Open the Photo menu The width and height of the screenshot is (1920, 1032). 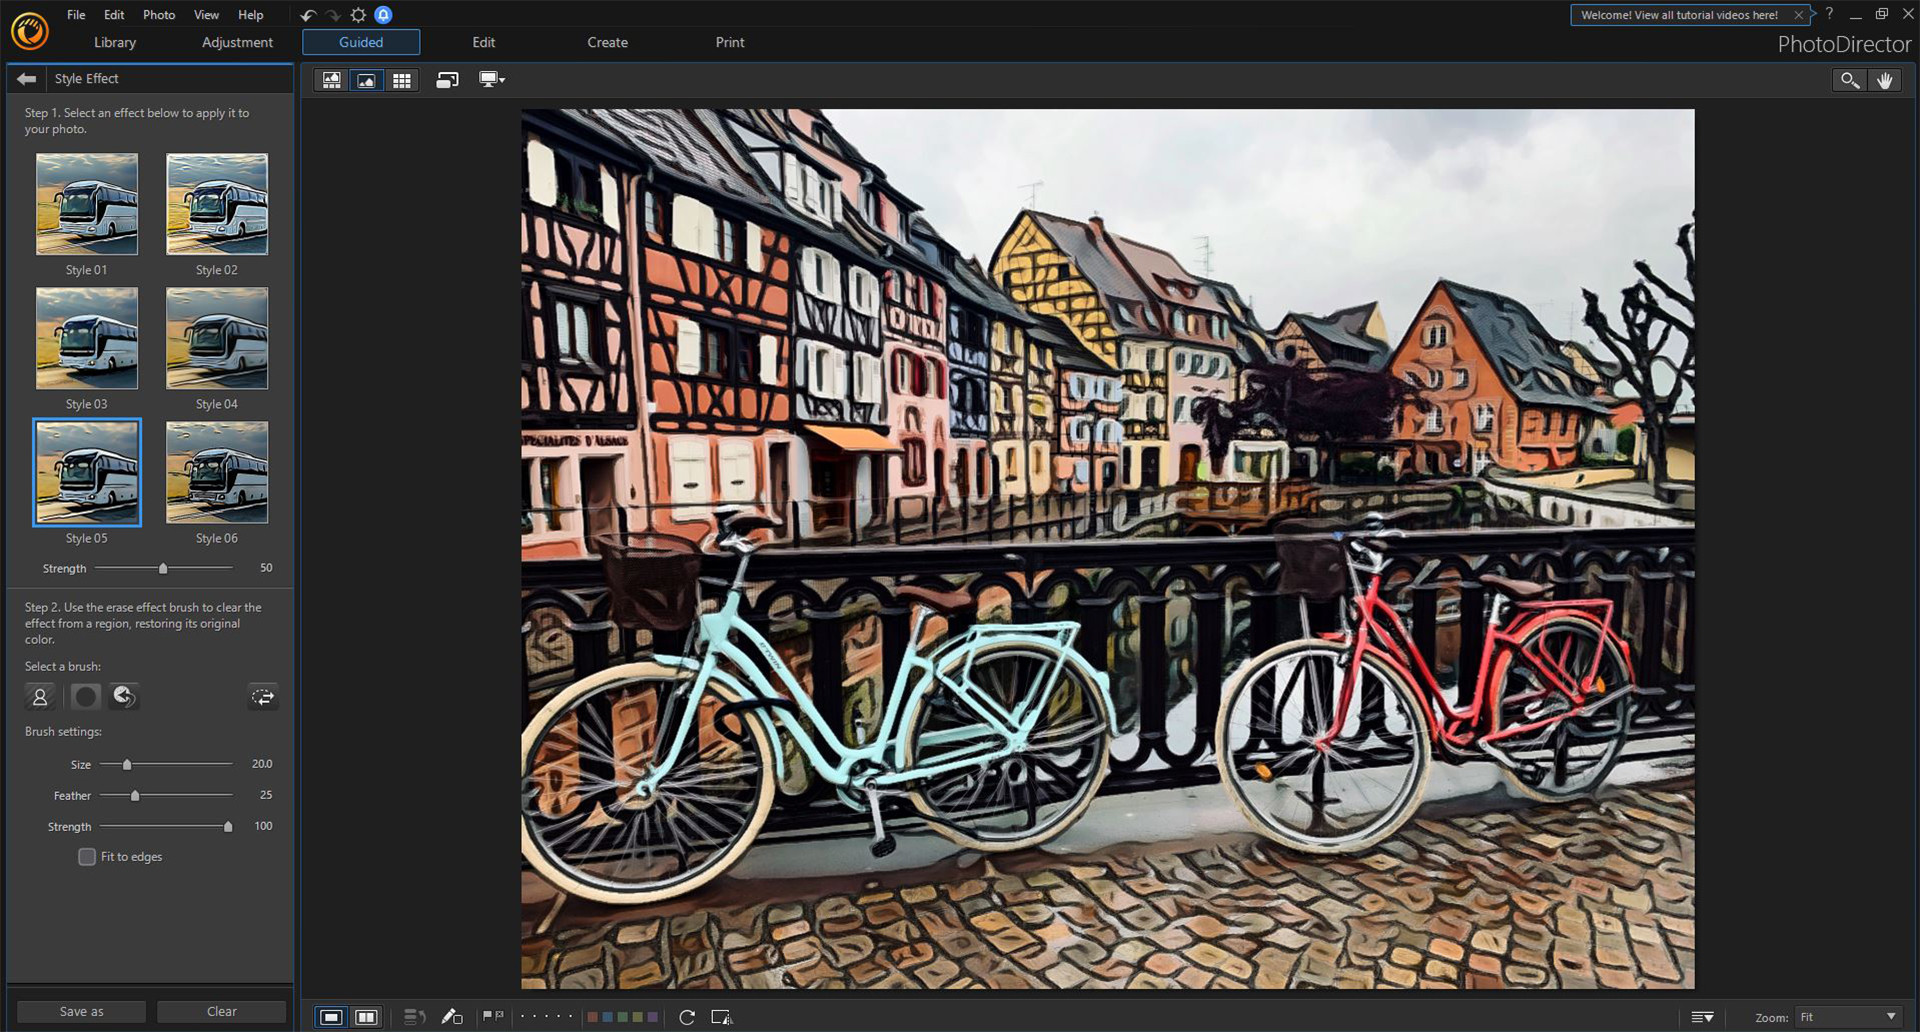point(158,14)
